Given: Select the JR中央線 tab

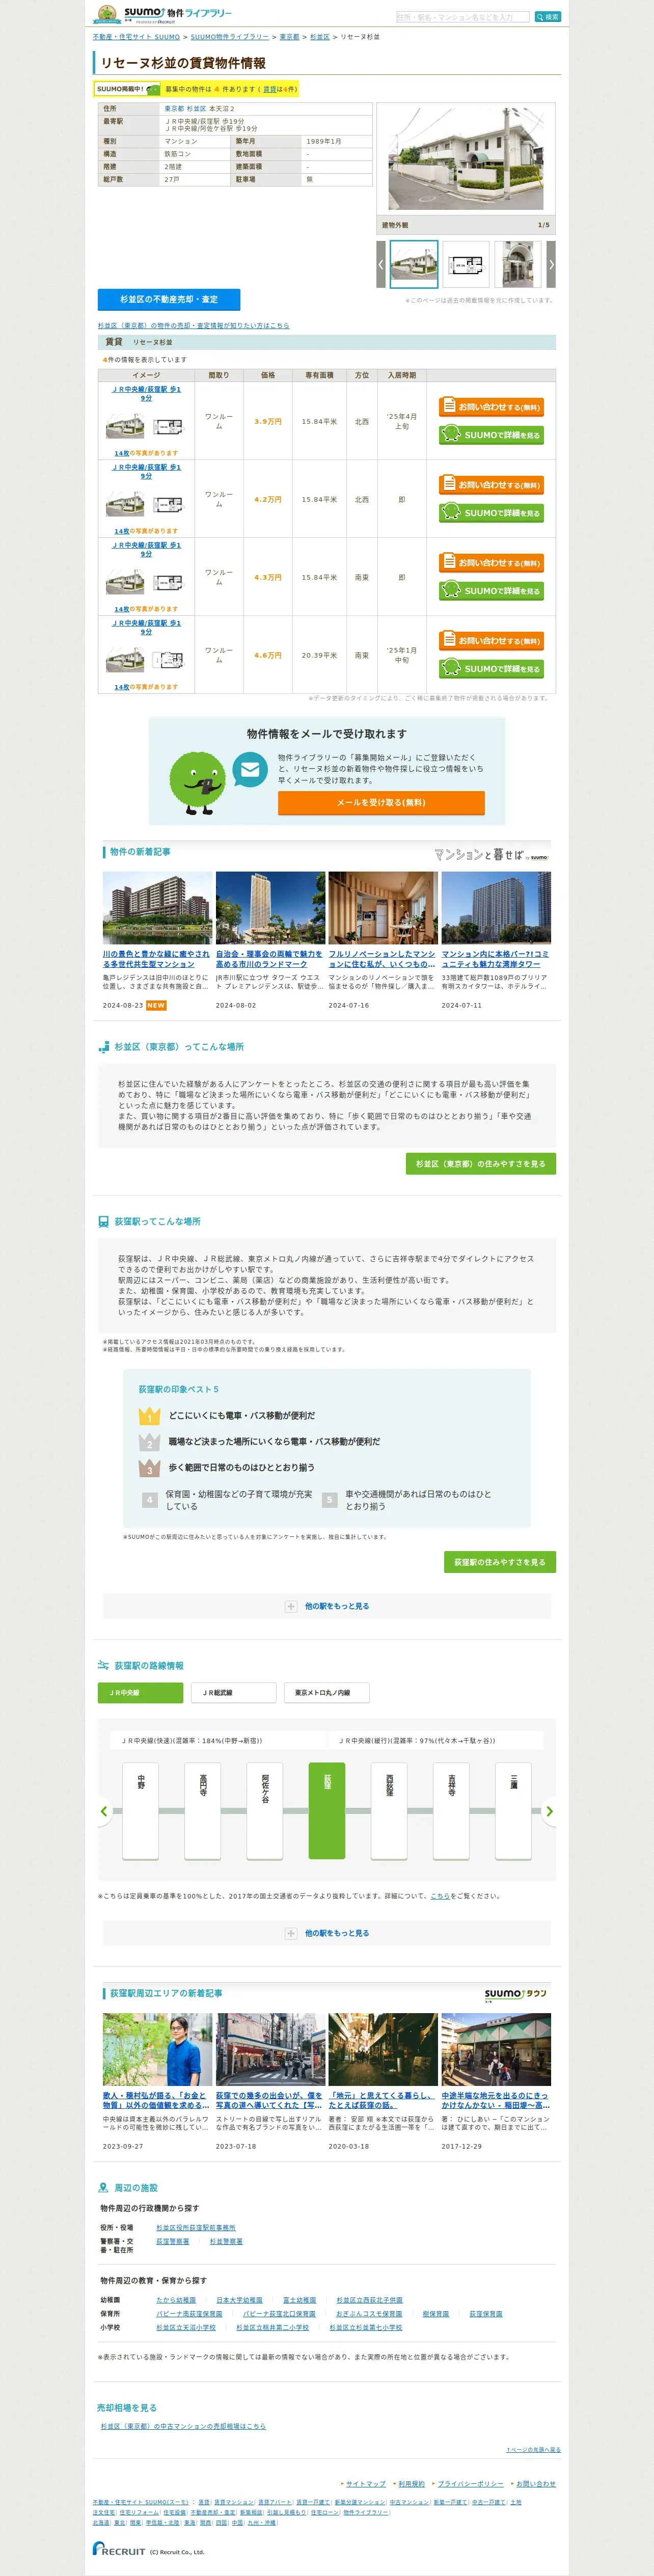Looking at the screenshot, I should click(x=141, y=1693).
